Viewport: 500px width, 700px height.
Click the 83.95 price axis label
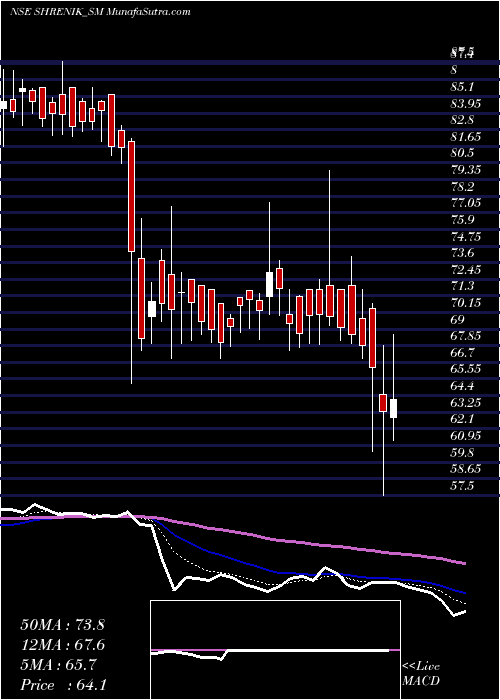pyautogui.click(x=466, y=104)
